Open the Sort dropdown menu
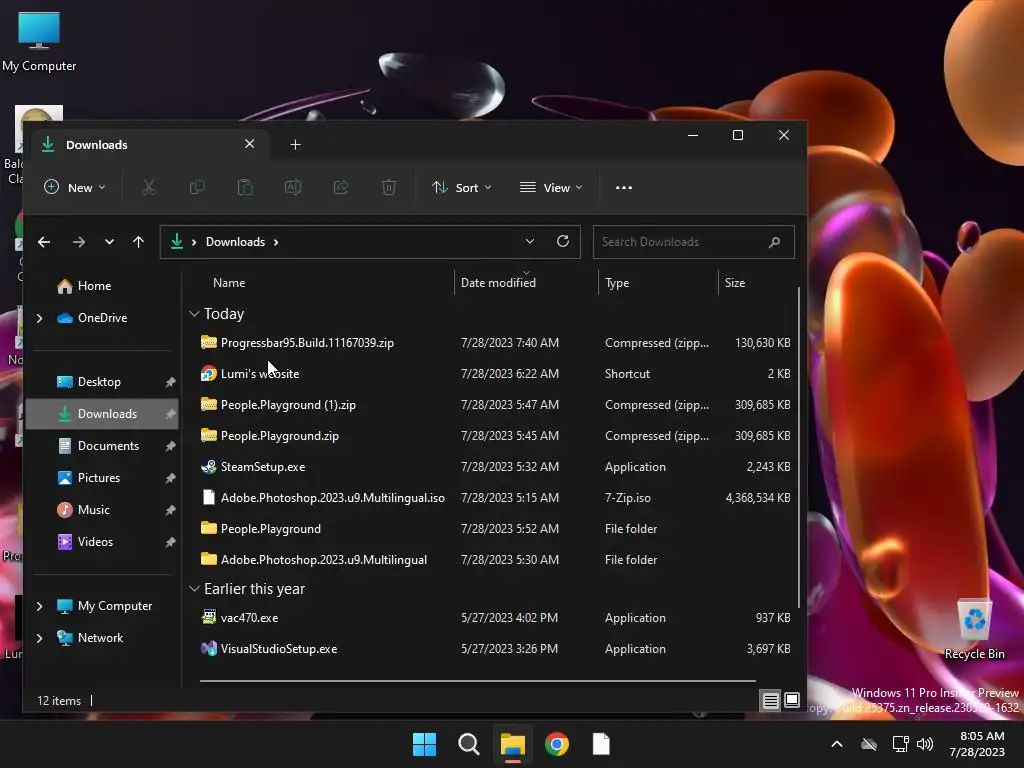The image size is (1024, 768). pyautogui.click(x=461, y=187)
